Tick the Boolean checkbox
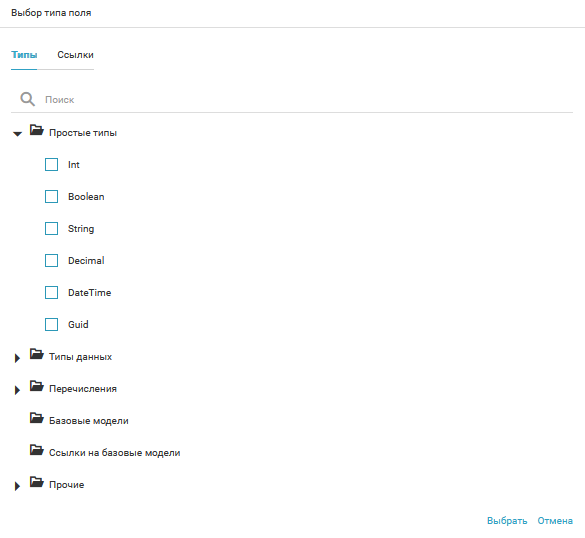The width and height of the screenshot is (585, 538). tap(51, 197)
